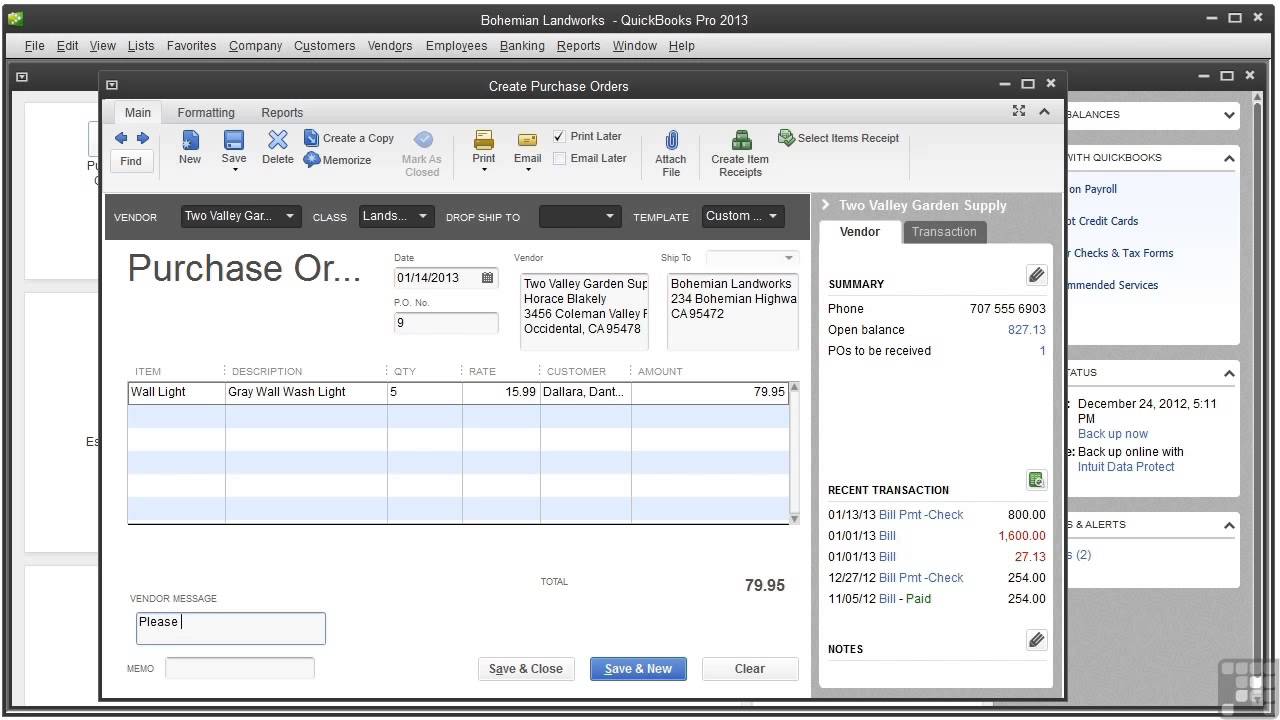The height and width of the screenshot is (720, 1280).
Task: Open the Class dropdown
Action: [423, 216]
